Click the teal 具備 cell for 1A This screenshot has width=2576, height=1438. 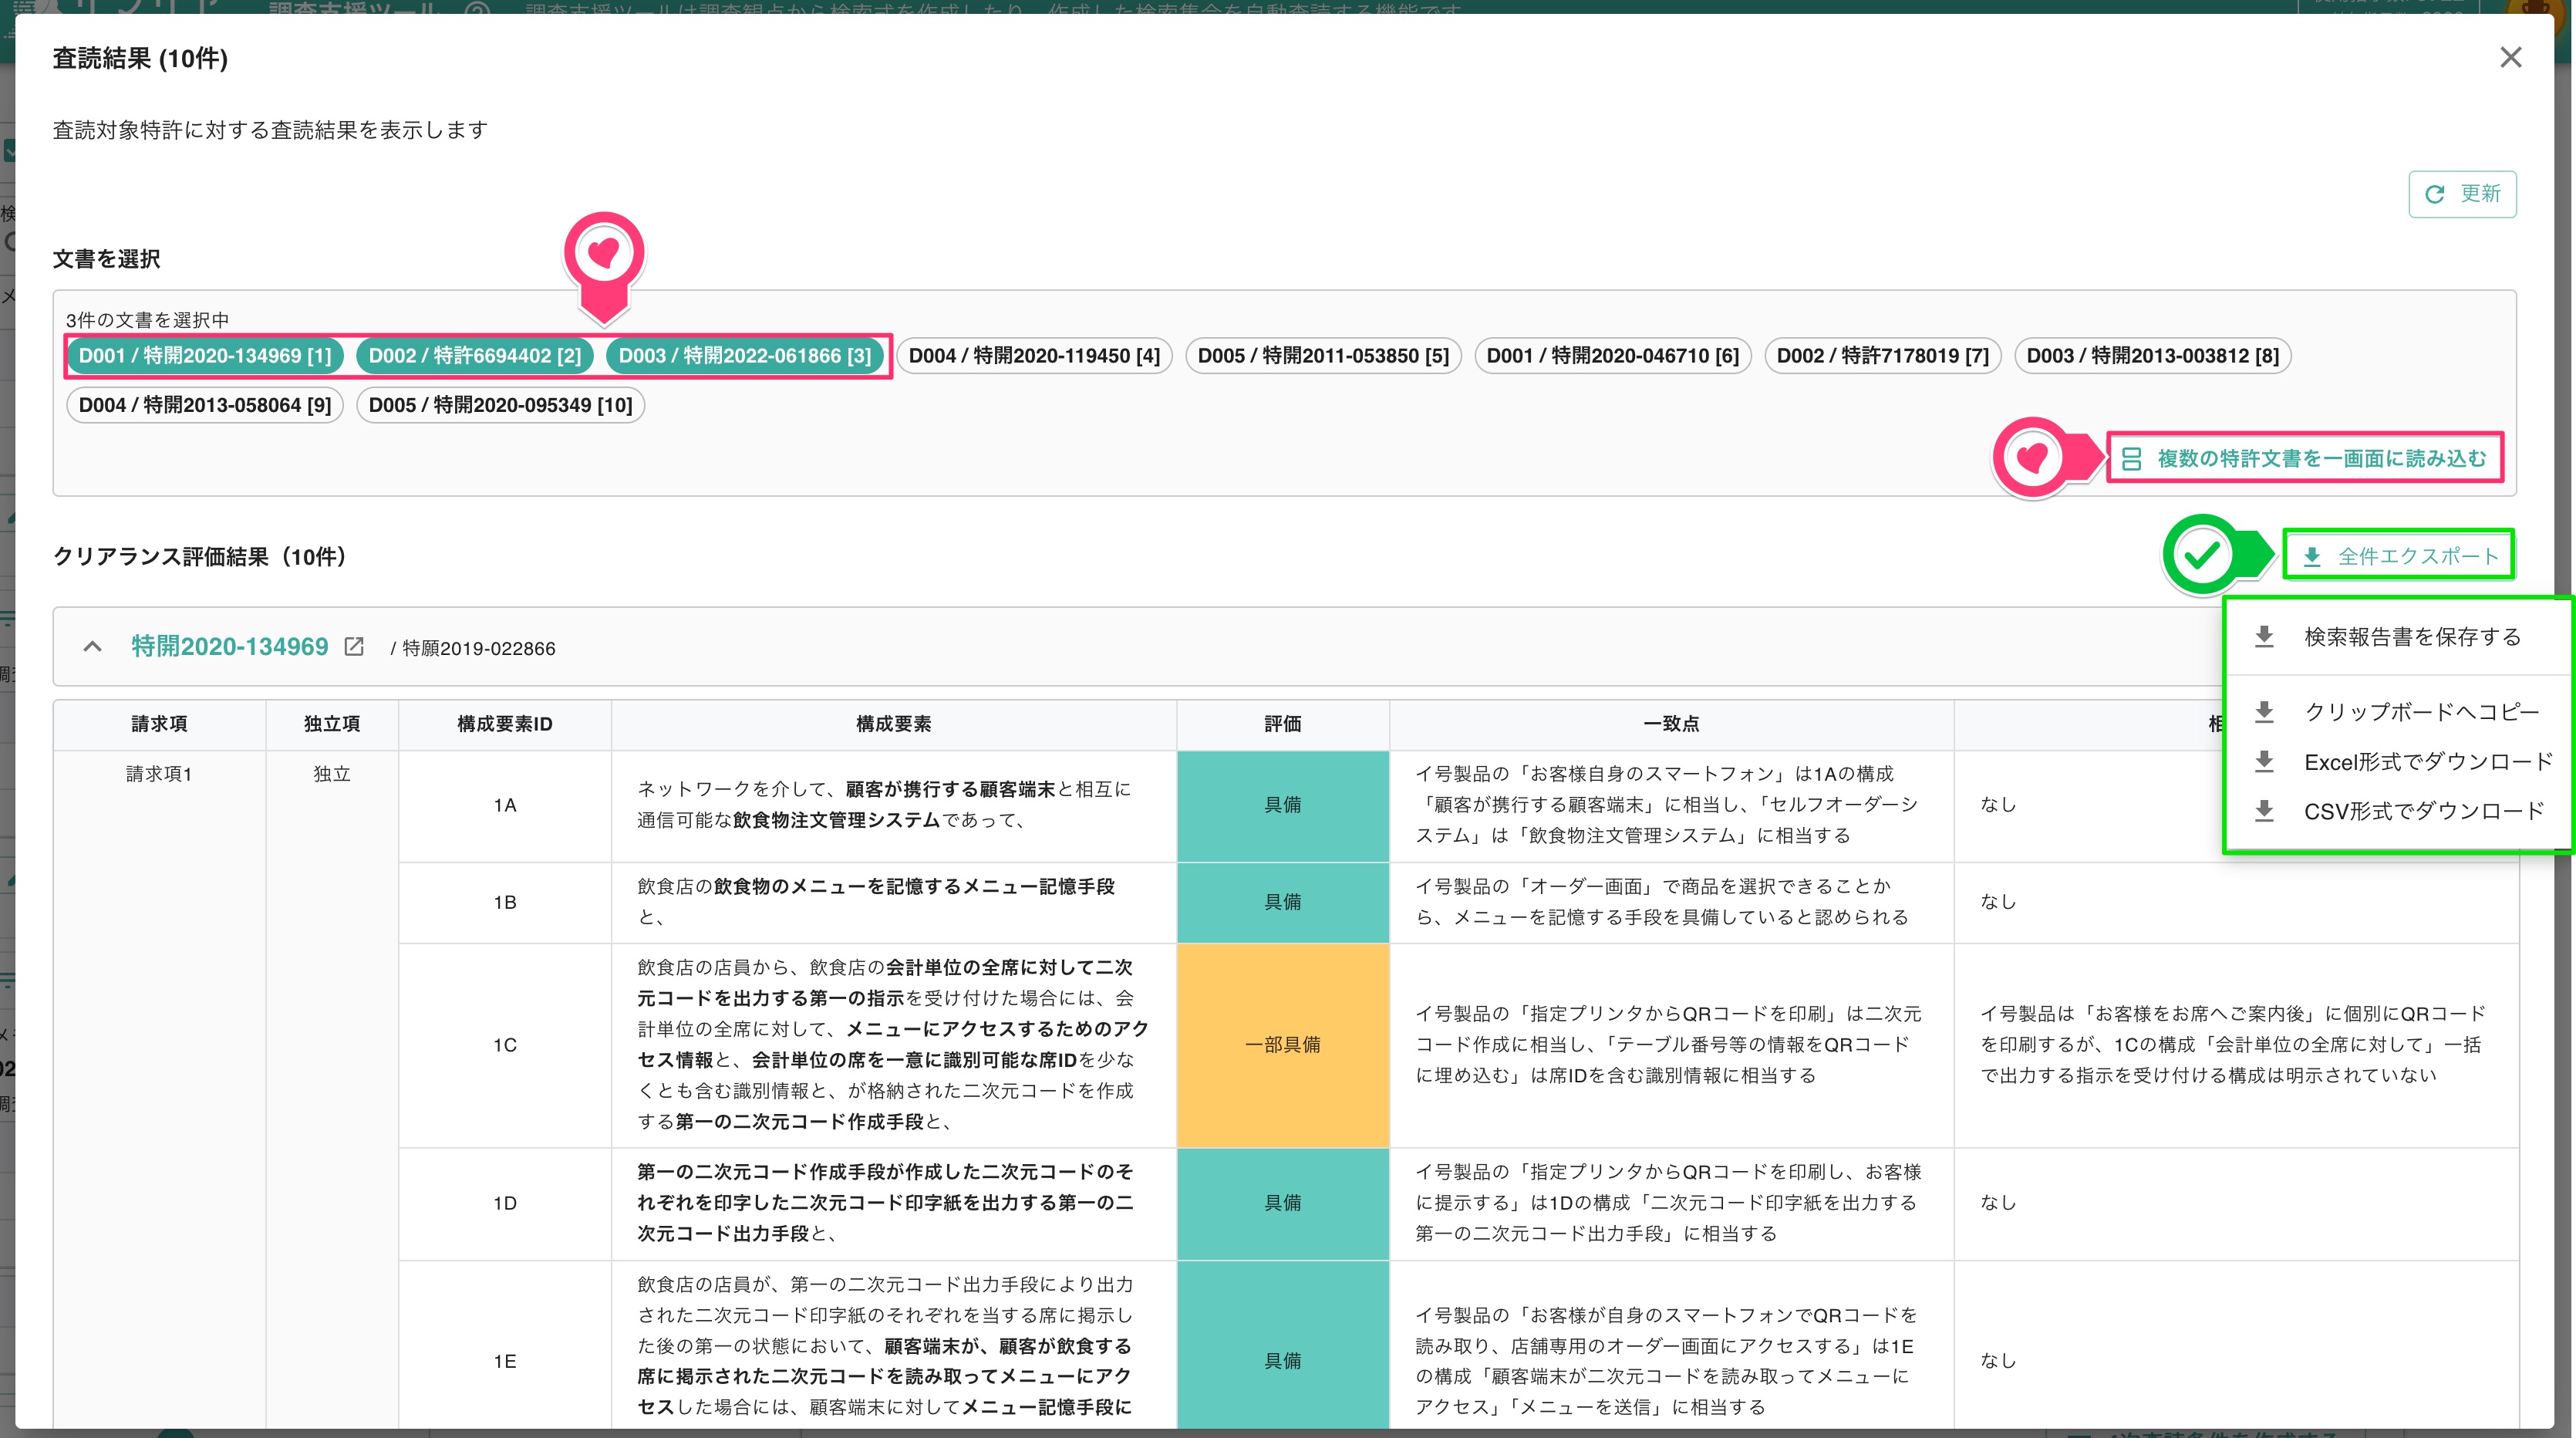pos(1283,806)
